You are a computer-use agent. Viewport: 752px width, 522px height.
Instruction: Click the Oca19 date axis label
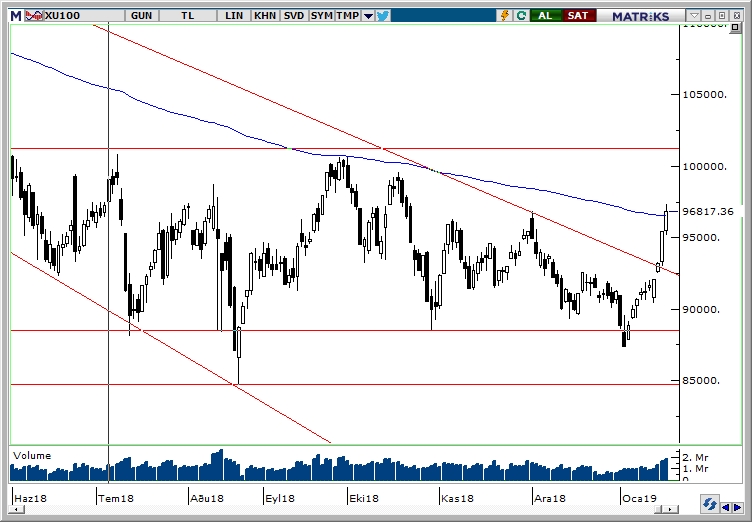(x=639, y=498)
